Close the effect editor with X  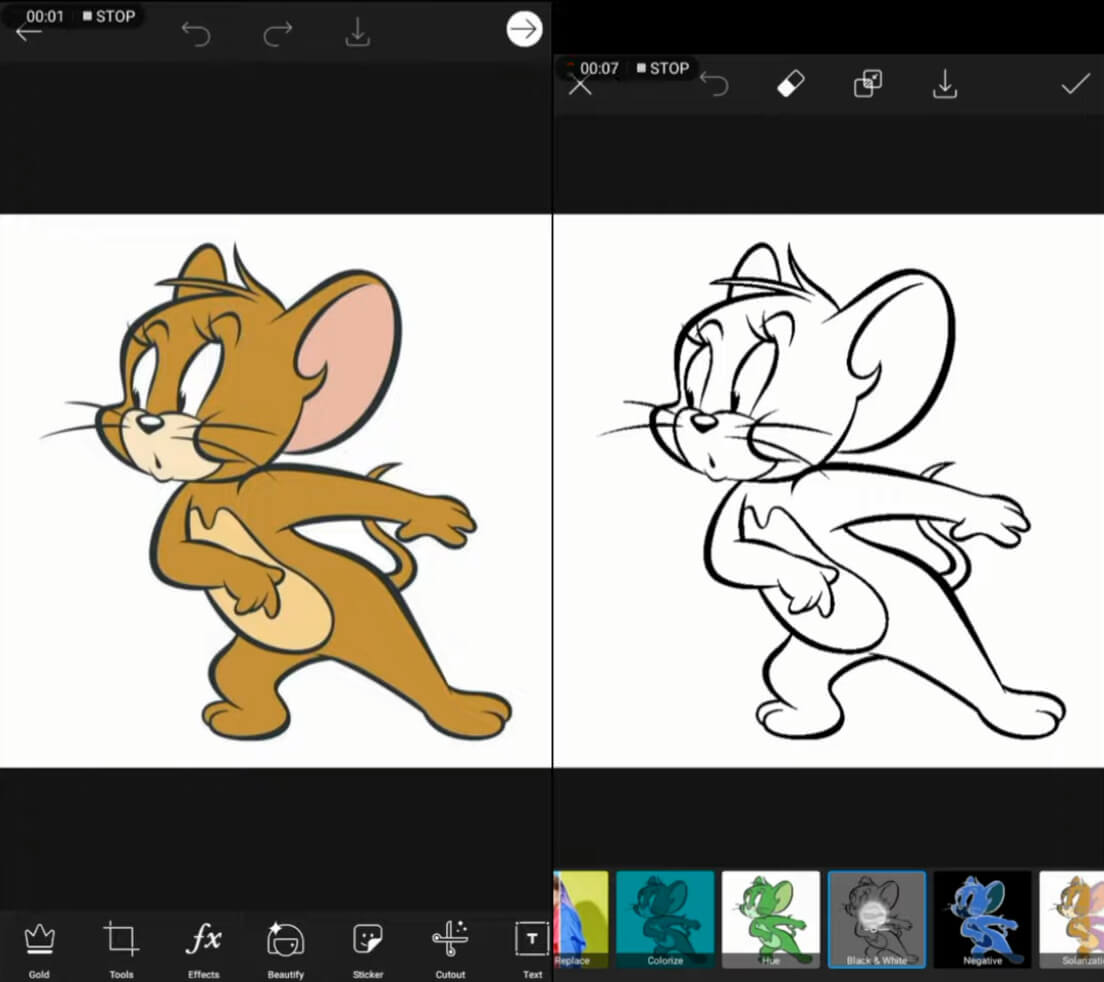coord(580,86)
